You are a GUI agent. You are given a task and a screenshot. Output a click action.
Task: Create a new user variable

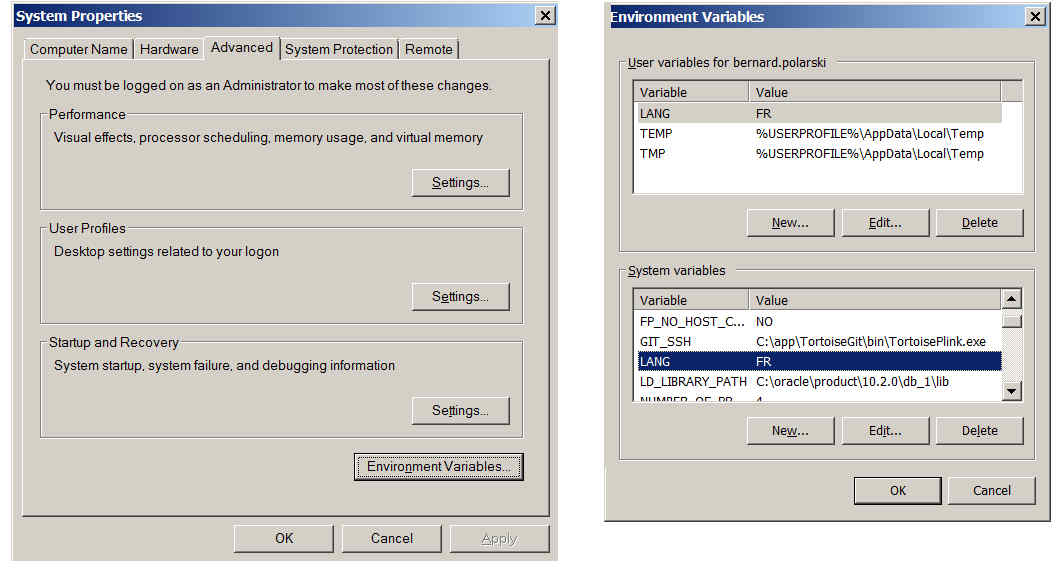pos(790,223)
